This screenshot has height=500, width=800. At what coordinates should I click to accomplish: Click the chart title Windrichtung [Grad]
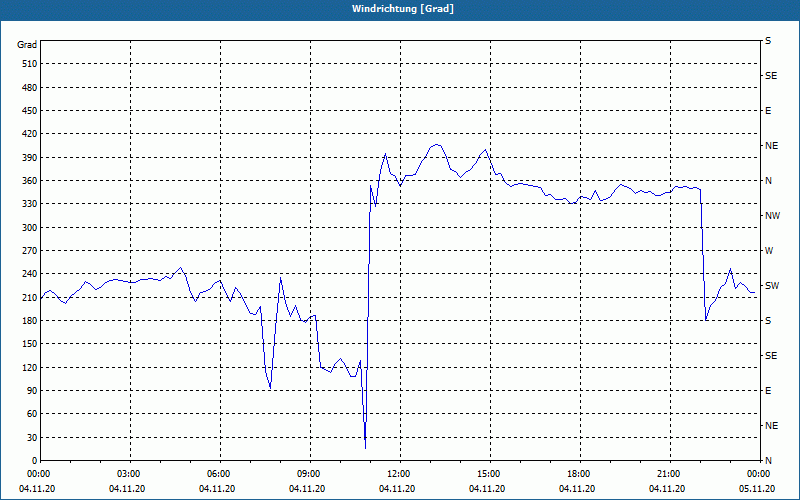pyautogui.click(x=403, y=9)
